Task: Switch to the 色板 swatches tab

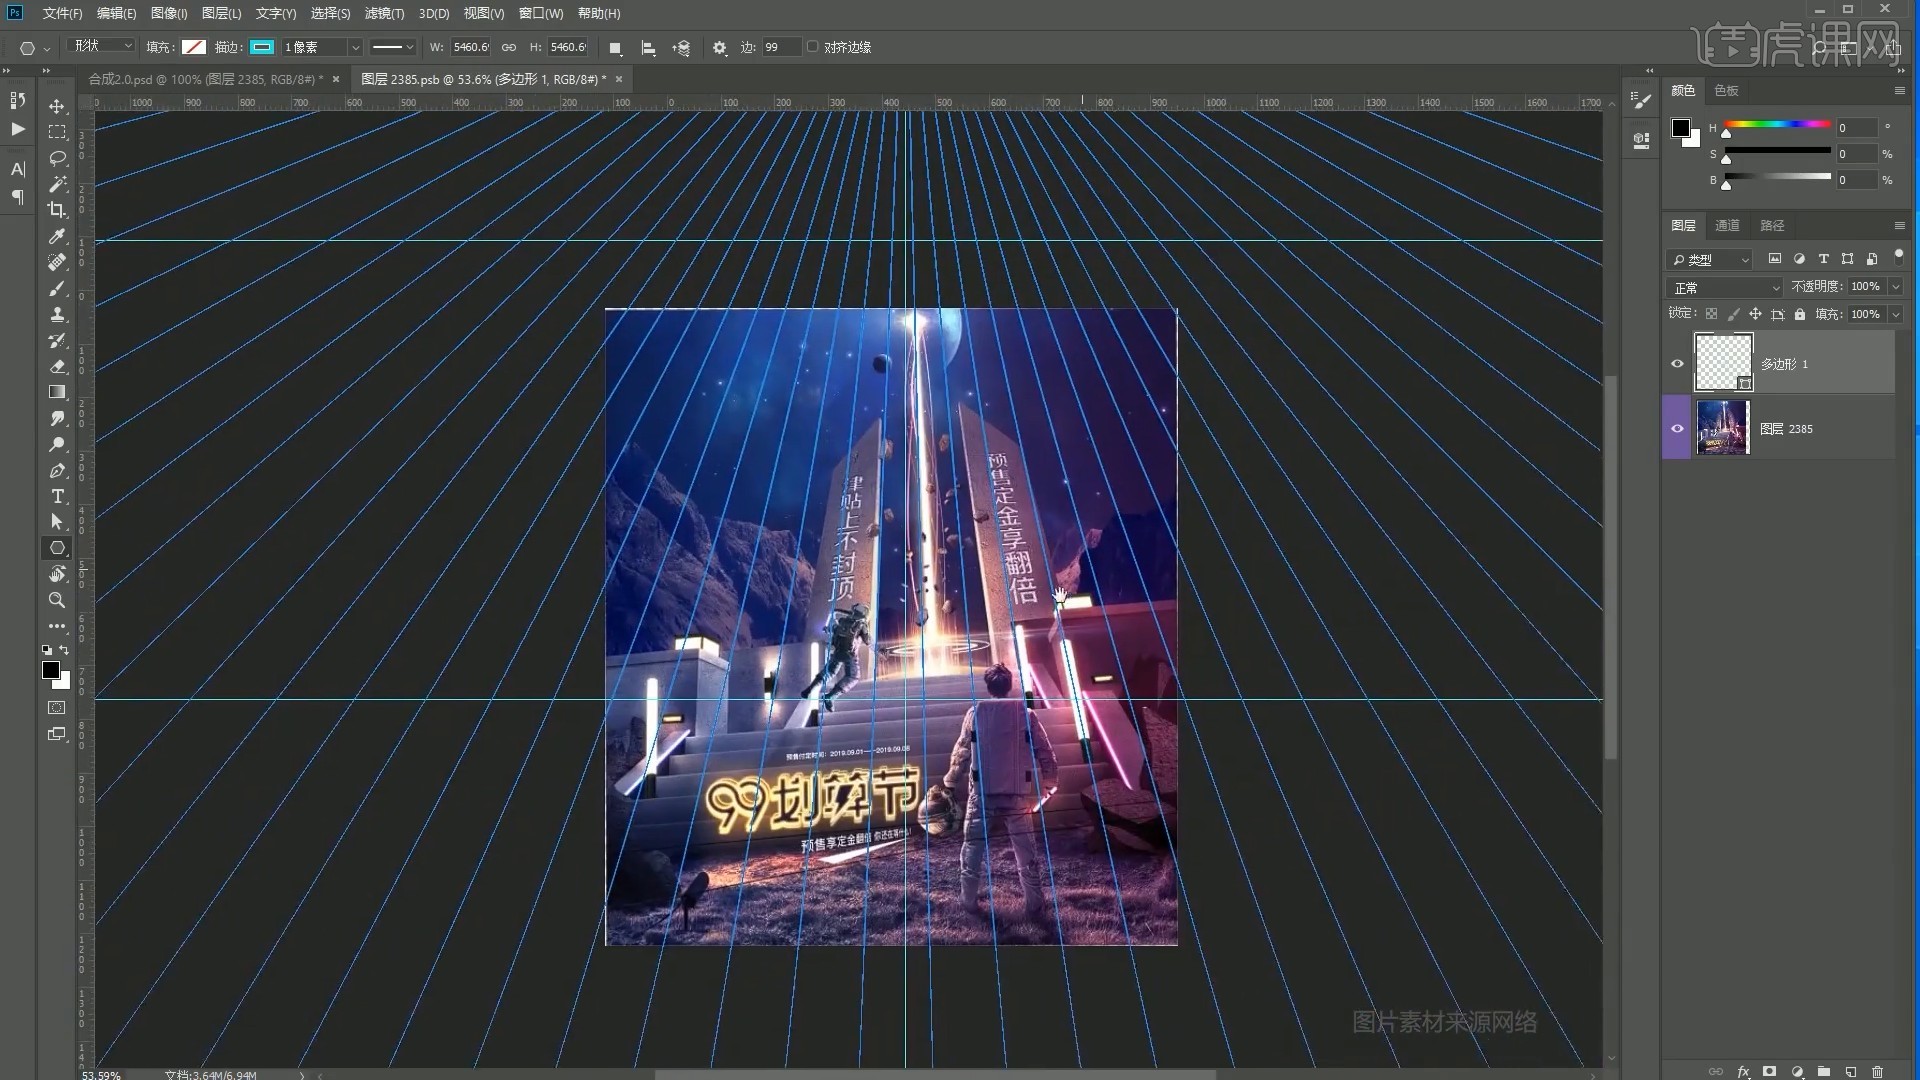Action: 1726,90
